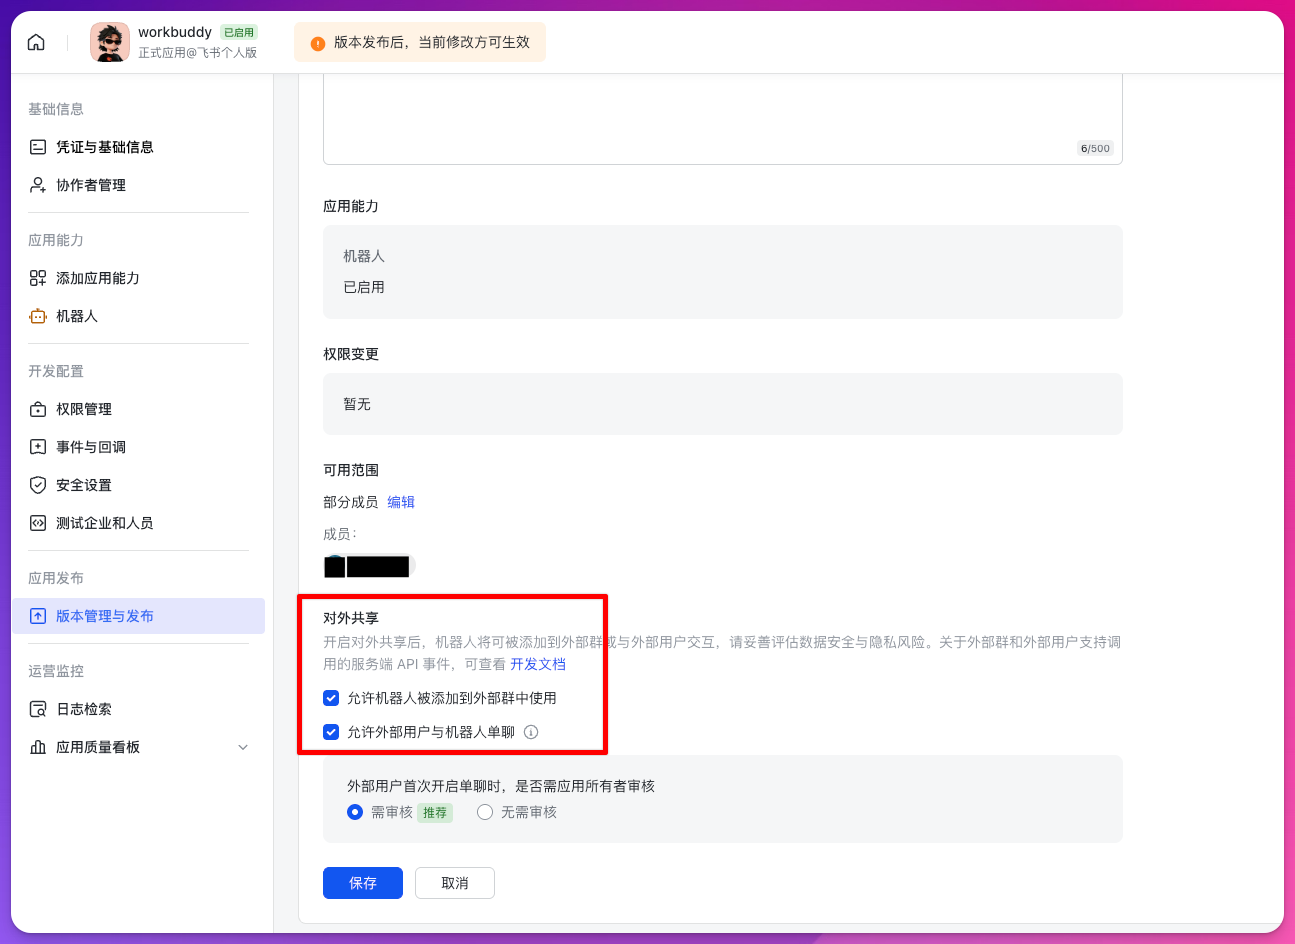The width and height of the screenshot is (1295, 944).
Task: Open 安全设置 from the sidebar
Action: point(138,485)
